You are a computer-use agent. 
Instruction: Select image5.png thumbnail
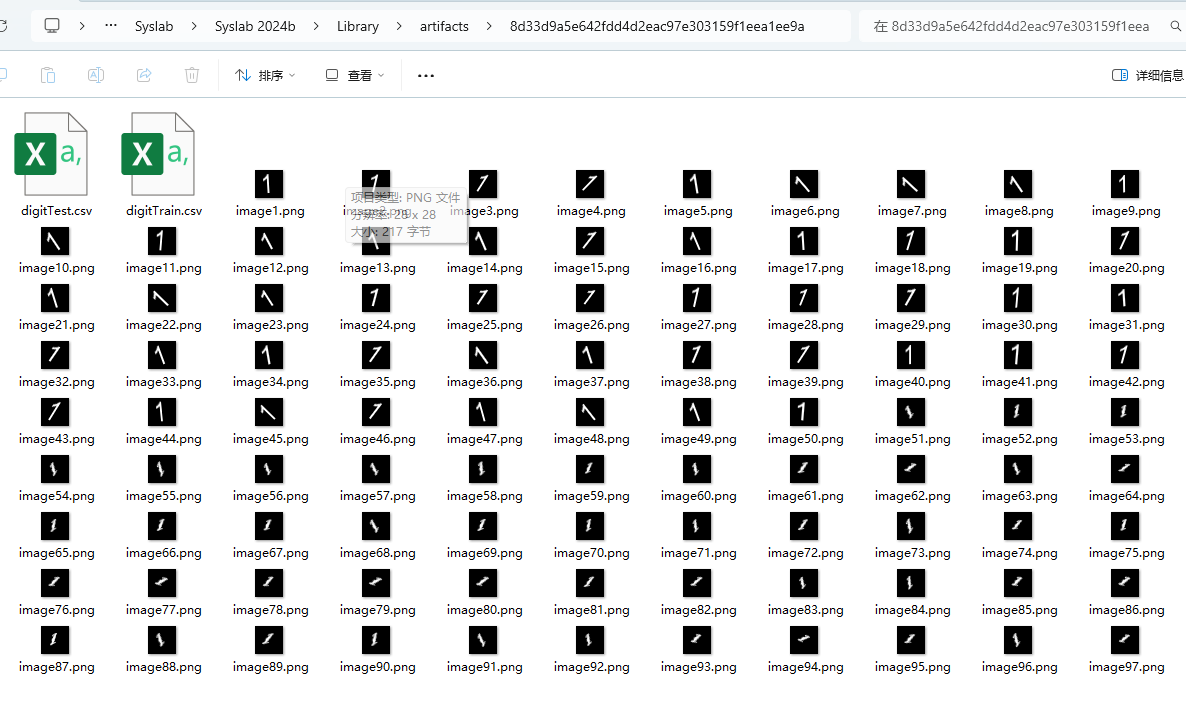(x=697, y=184)
